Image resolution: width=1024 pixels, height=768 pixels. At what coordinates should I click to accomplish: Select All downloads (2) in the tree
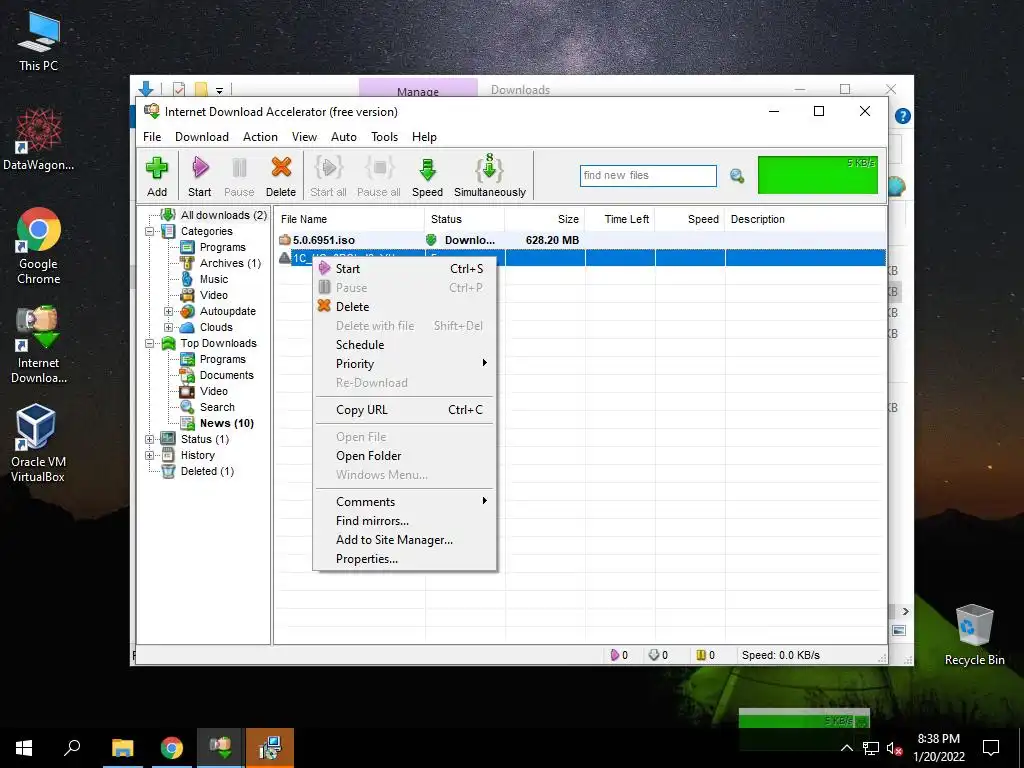(223, 215)
